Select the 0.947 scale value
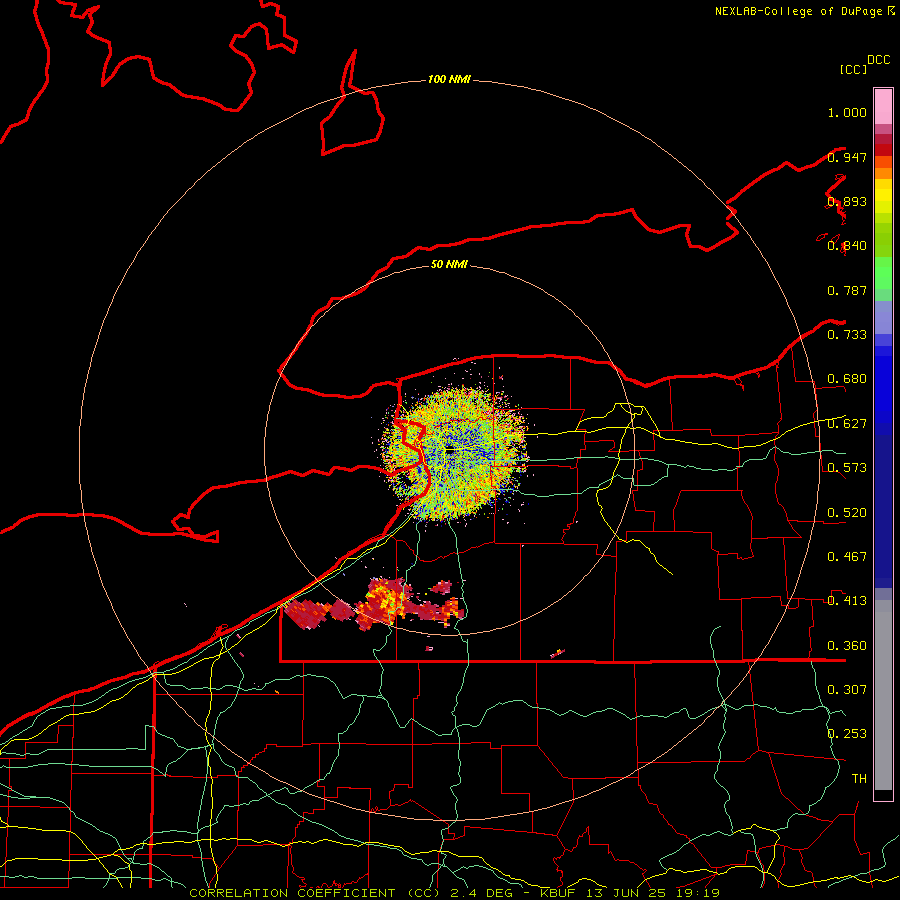Viewport: 900px width, 900px height. point(847,157)
